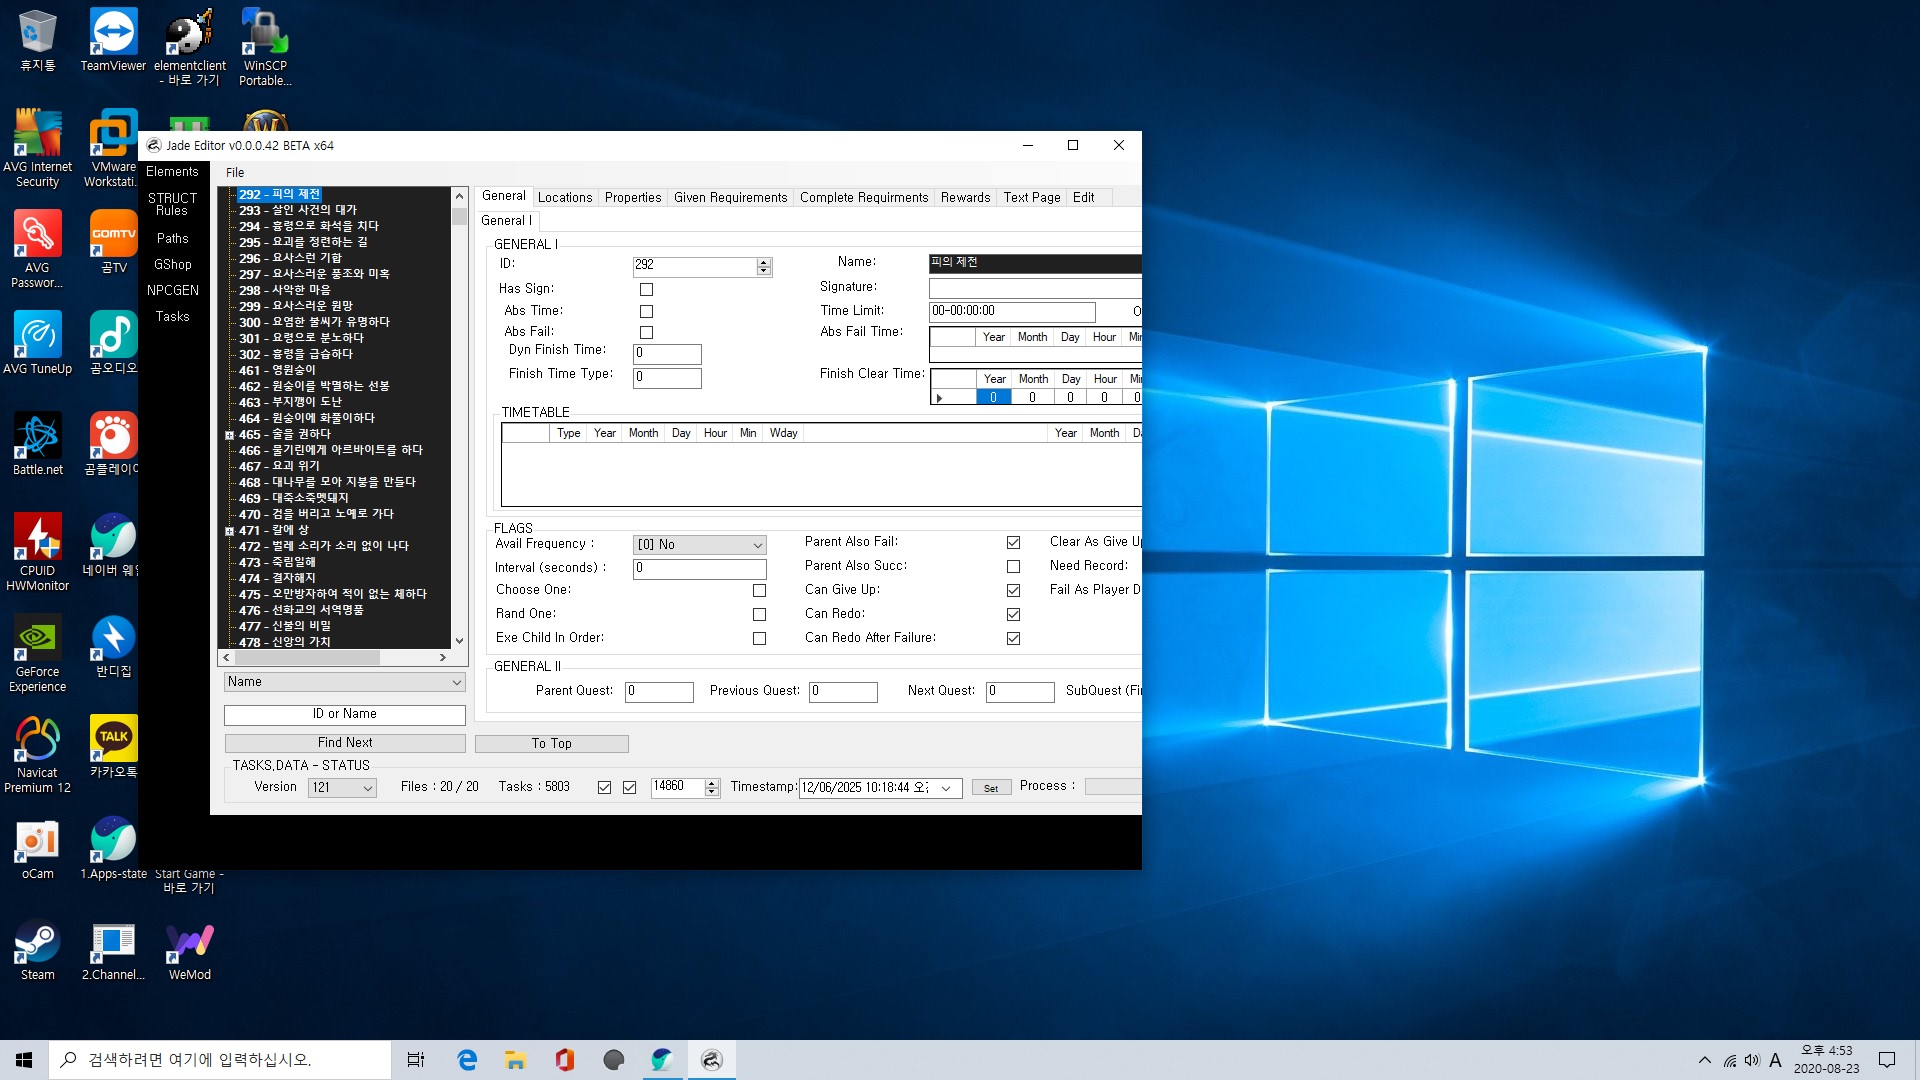Click the ID or Name search field
This screenshot has height=1080, width=1920.
click(345, 714)
